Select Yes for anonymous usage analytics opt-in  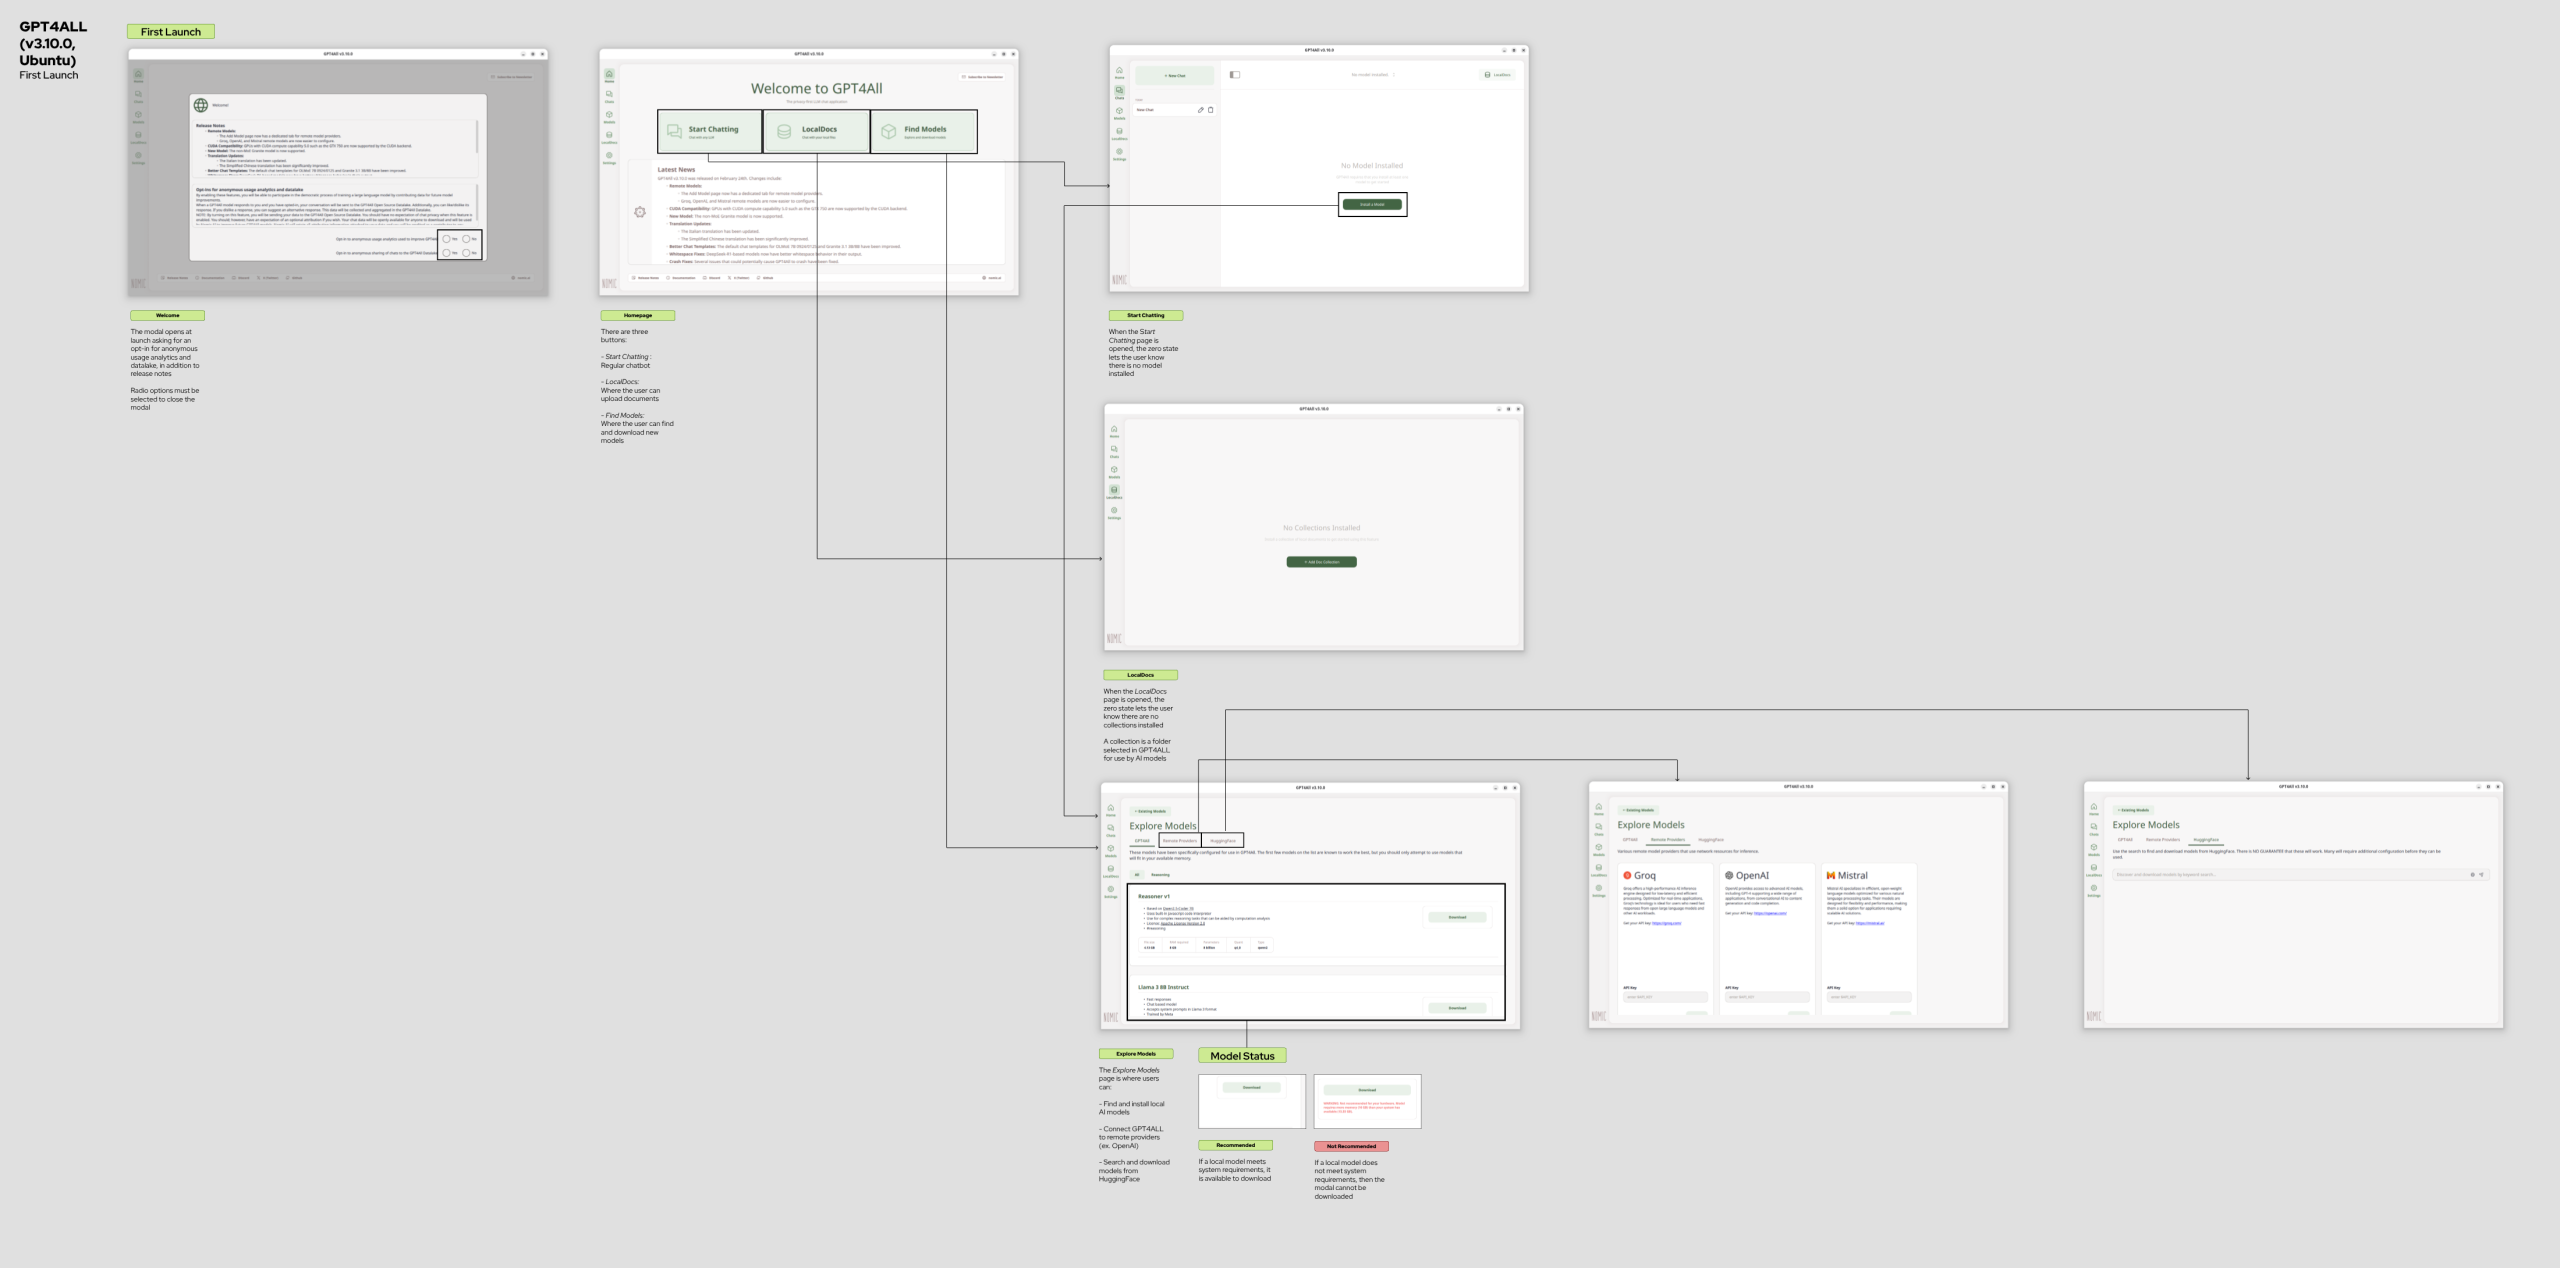pos(447,239)
